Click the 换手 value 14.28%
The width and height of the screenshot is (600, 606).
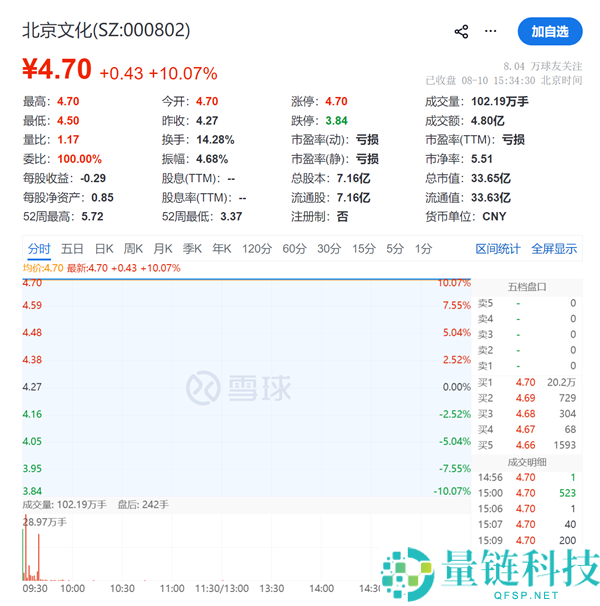215,140
